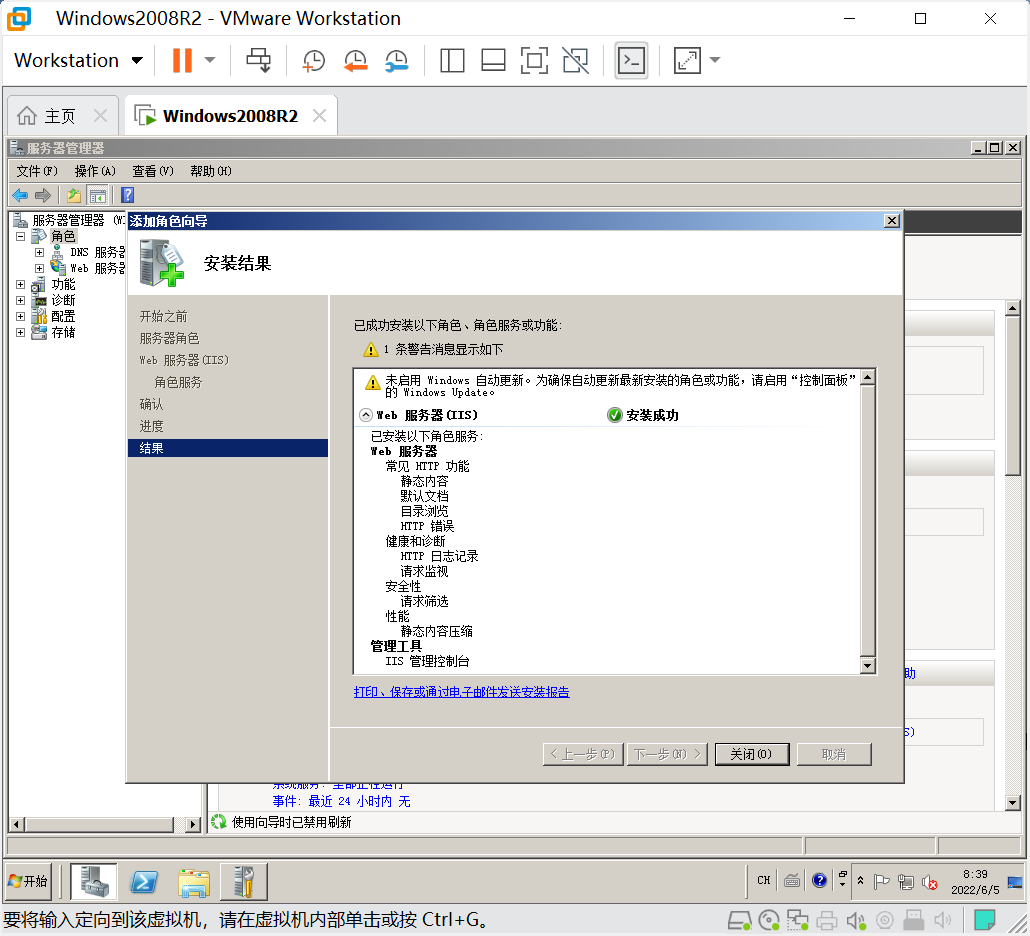Click the Server Manager right pane scrollbar thumb

1012,395
